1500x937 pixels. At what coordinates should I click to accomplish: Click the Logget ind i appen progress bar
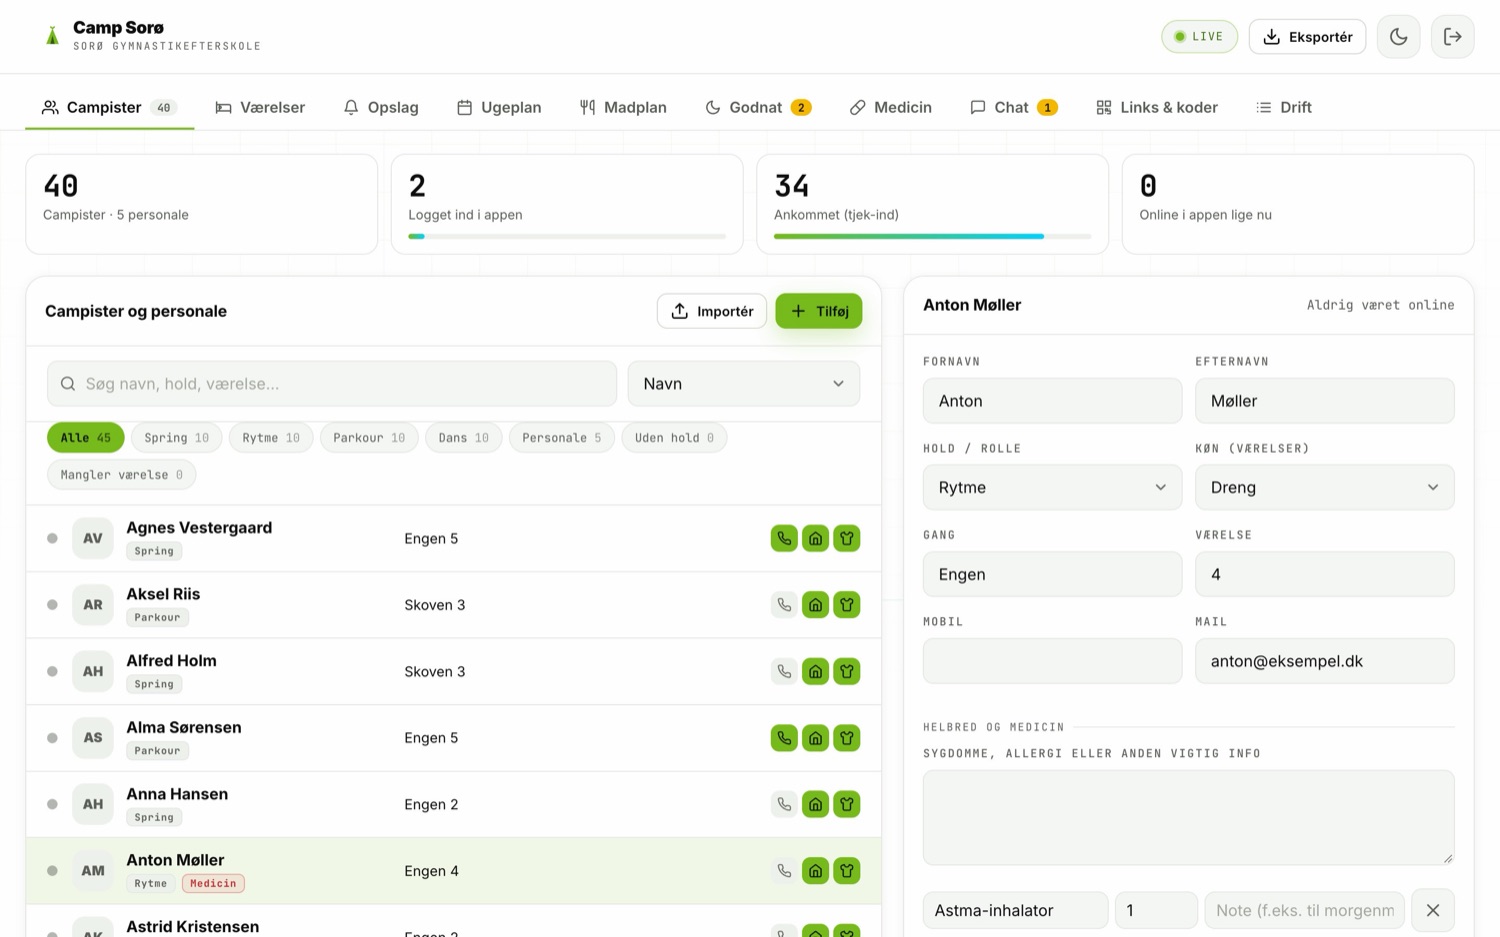point(567,236)
